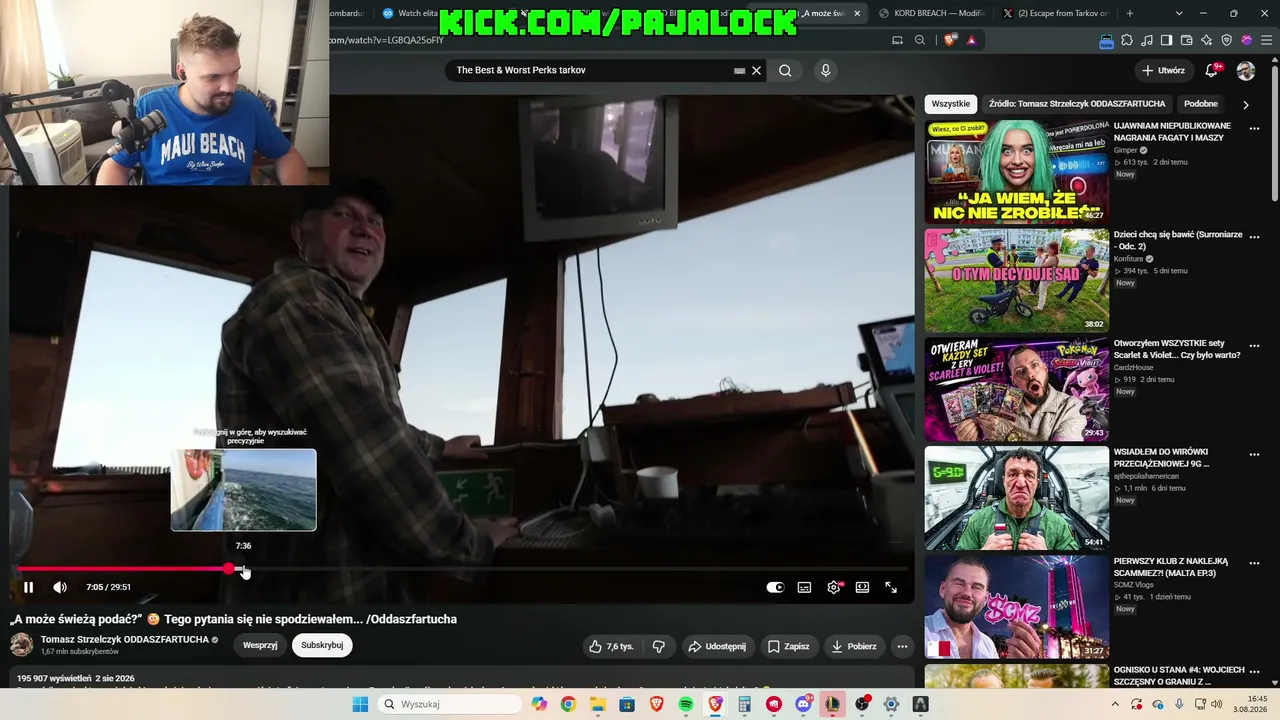Open the player settings gear

[x=833, y=587]
